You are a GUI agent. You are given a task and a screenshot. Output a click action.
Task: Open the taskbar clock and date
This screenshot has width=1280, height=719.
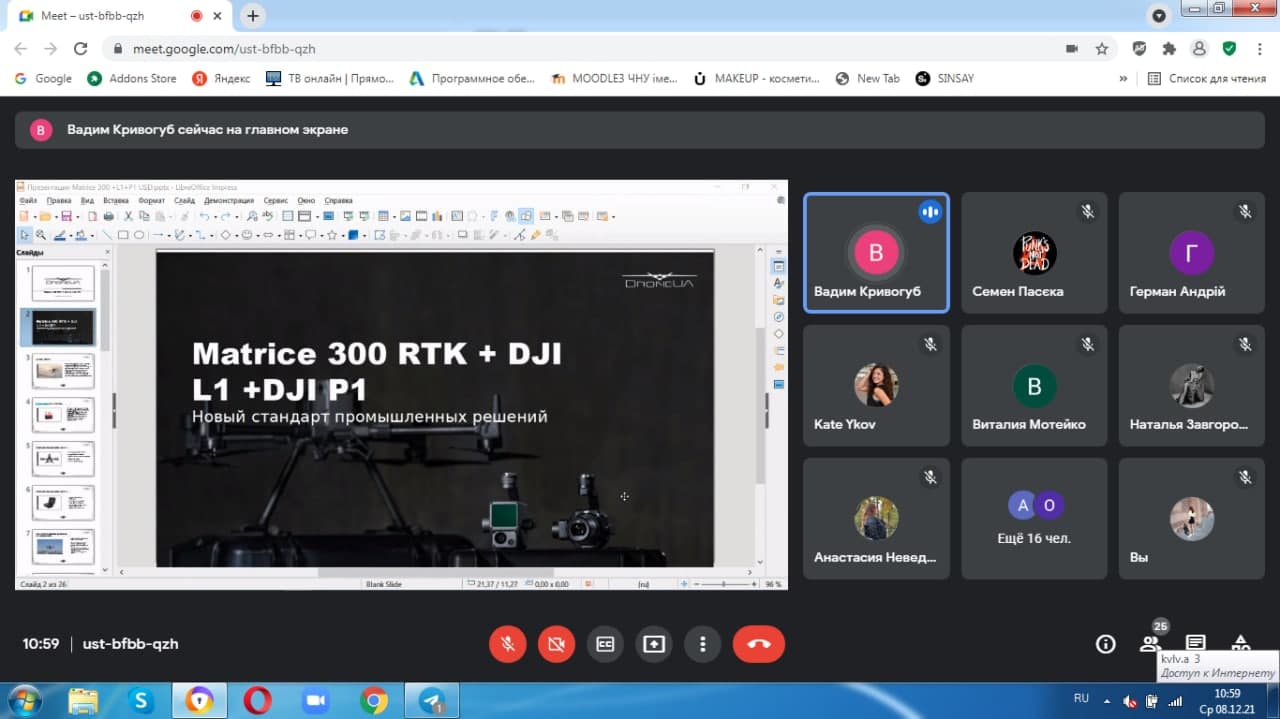[x=1227, y=700]
